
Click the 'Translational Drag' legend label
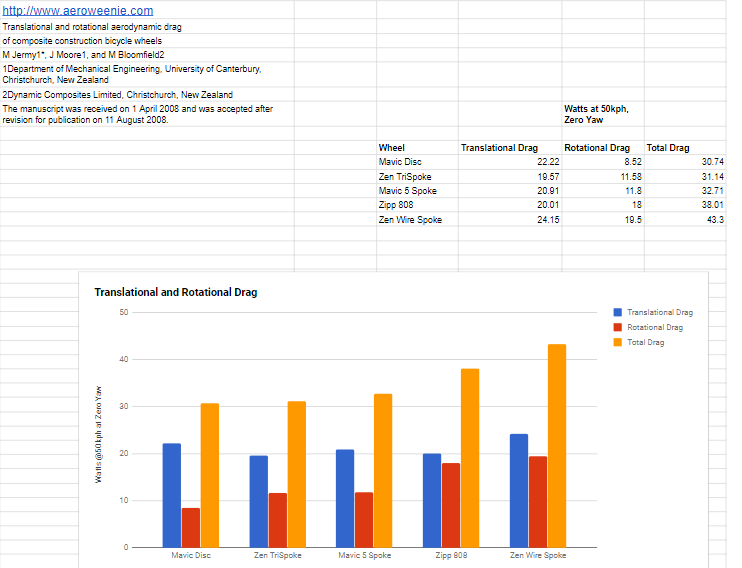tap(660, 312)
